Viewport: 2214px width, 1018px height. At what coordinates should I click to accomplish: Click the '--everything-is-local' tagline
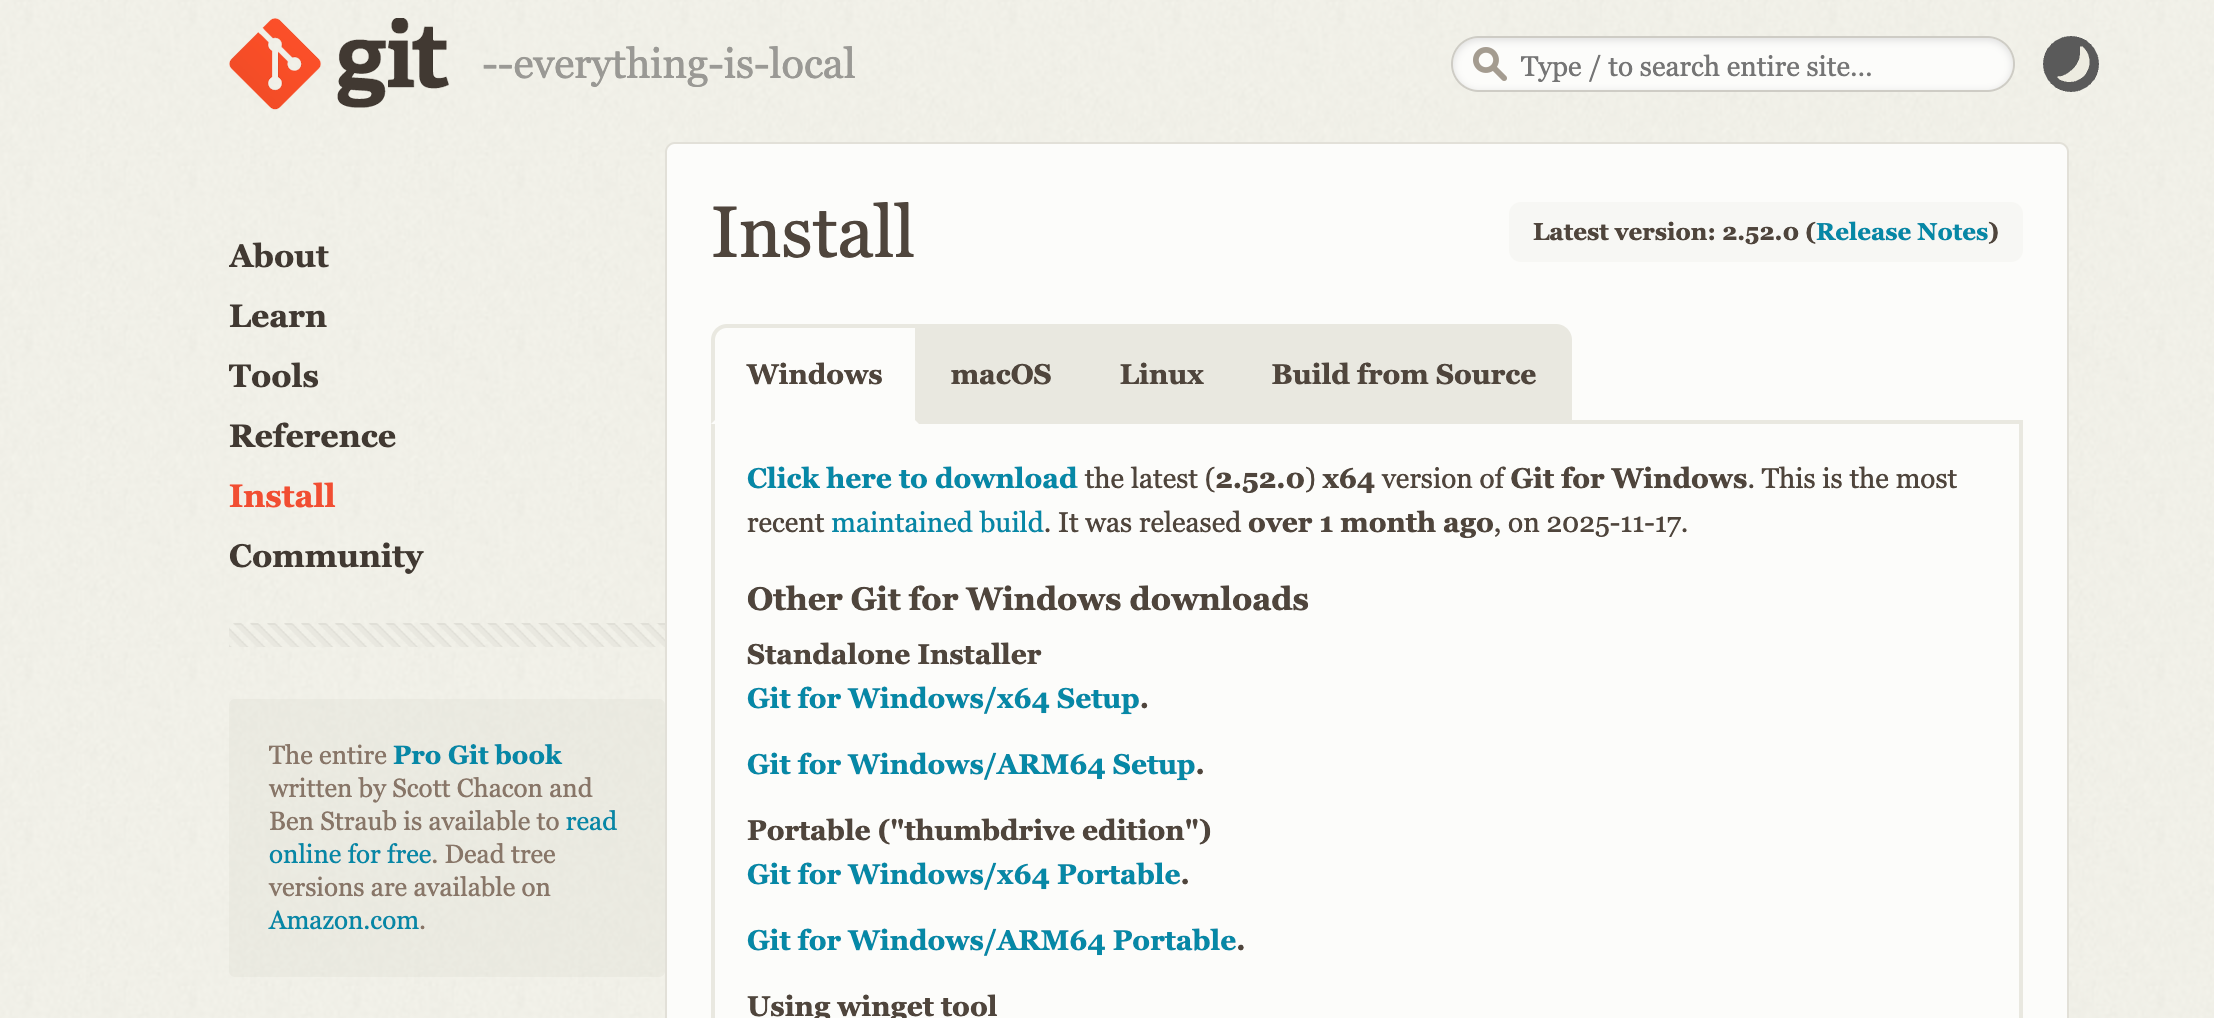pos(668,64)
